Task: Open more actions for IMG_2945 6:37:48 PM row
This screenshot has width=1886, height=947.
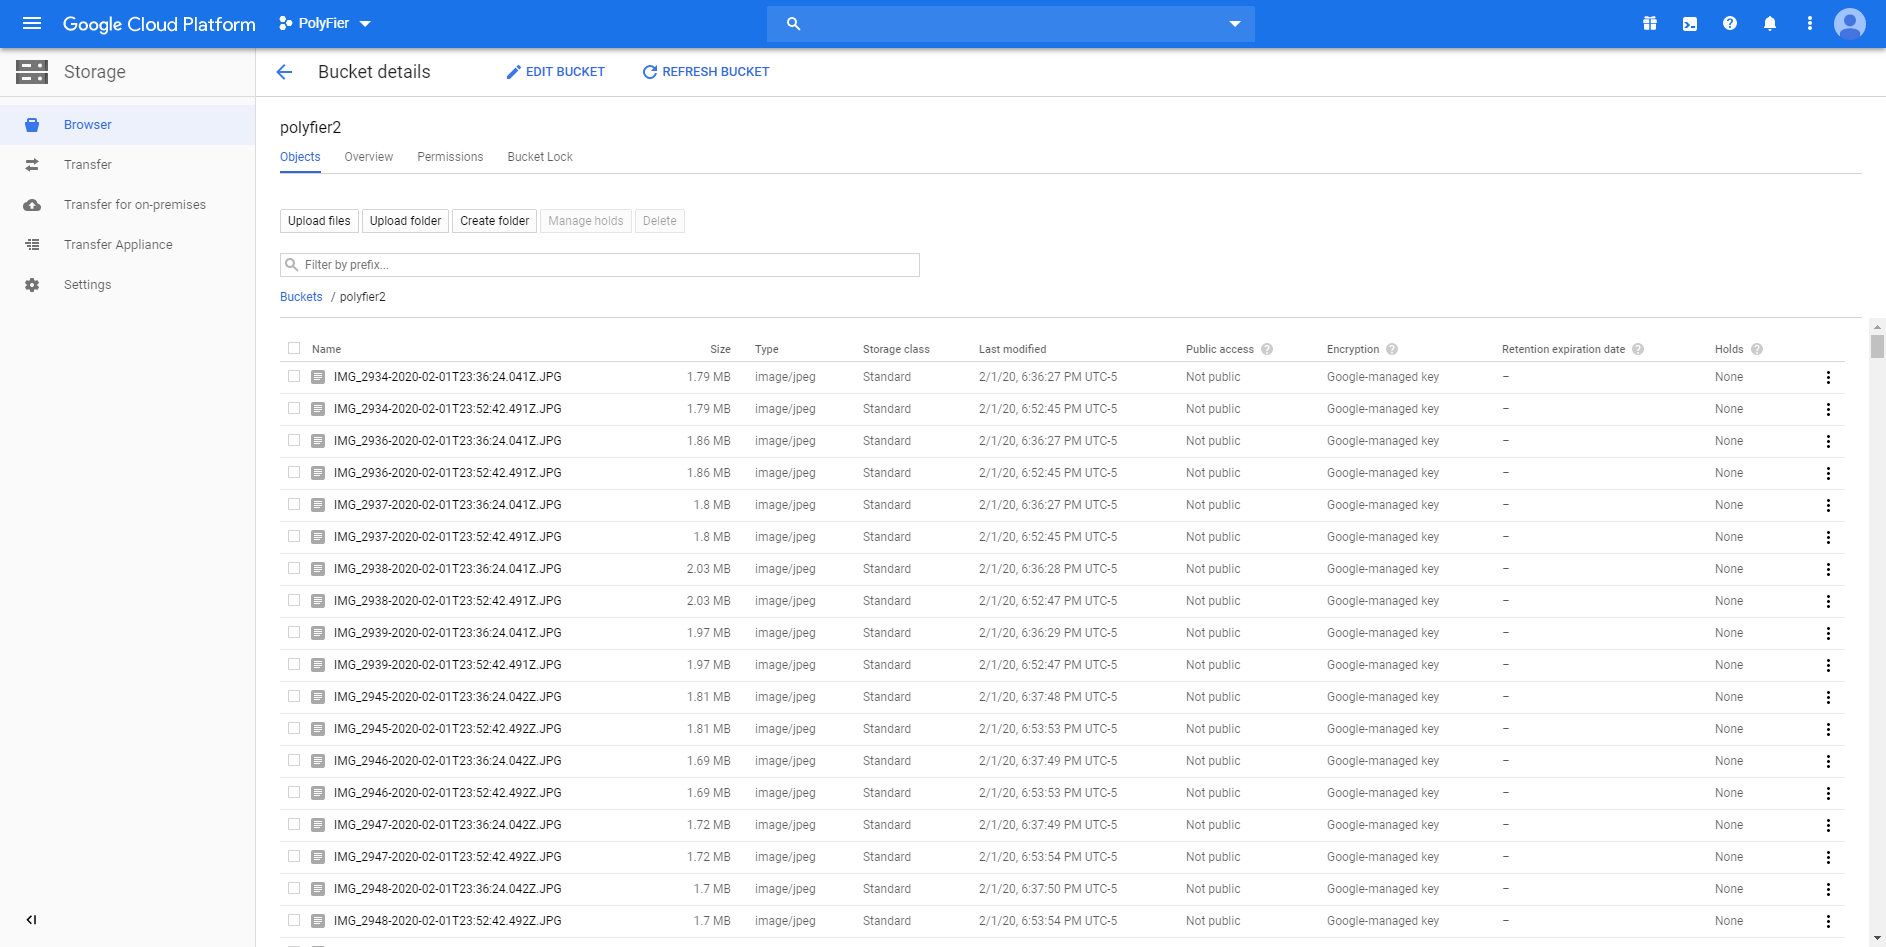Action: [1828, 697]
